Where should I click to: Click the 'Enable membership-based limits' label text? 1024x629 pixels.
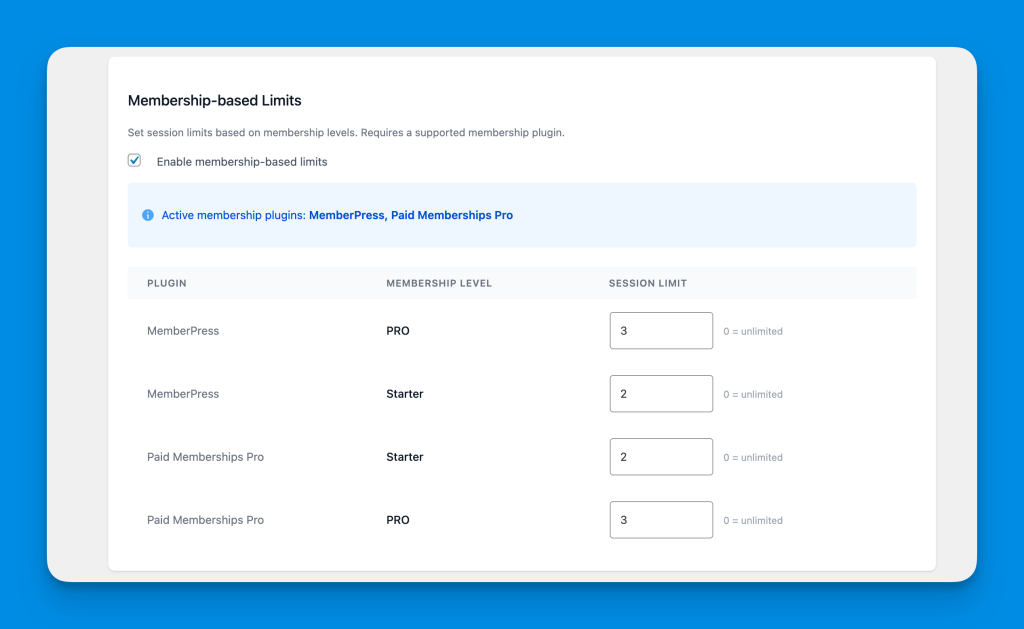click(241, 161)
